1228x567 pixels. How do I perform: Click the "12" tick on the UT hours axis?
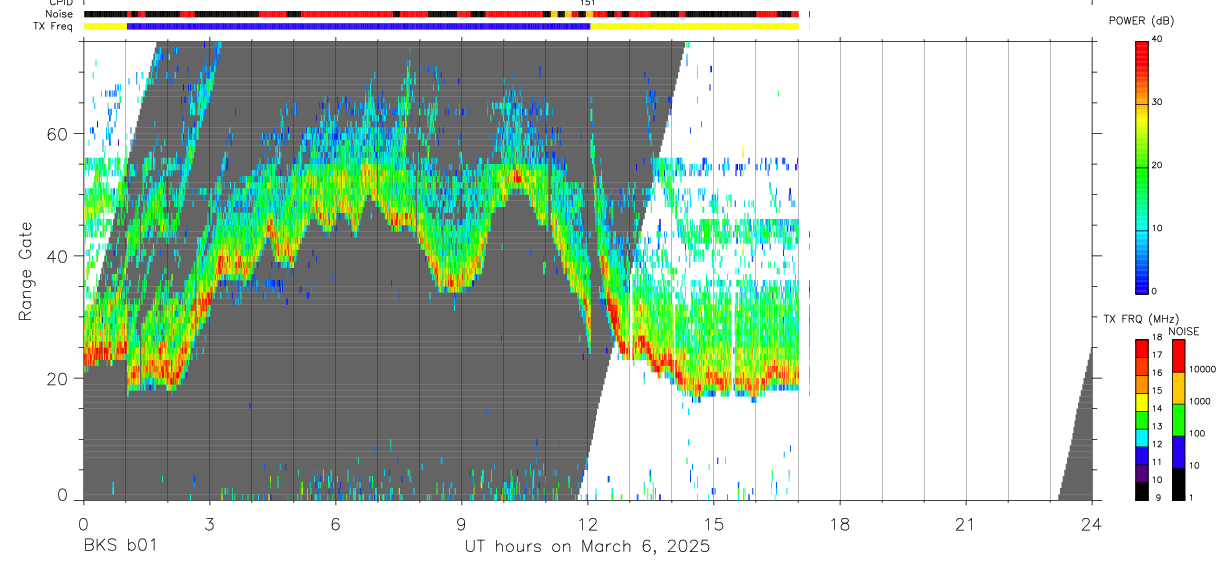coord(587,524)
